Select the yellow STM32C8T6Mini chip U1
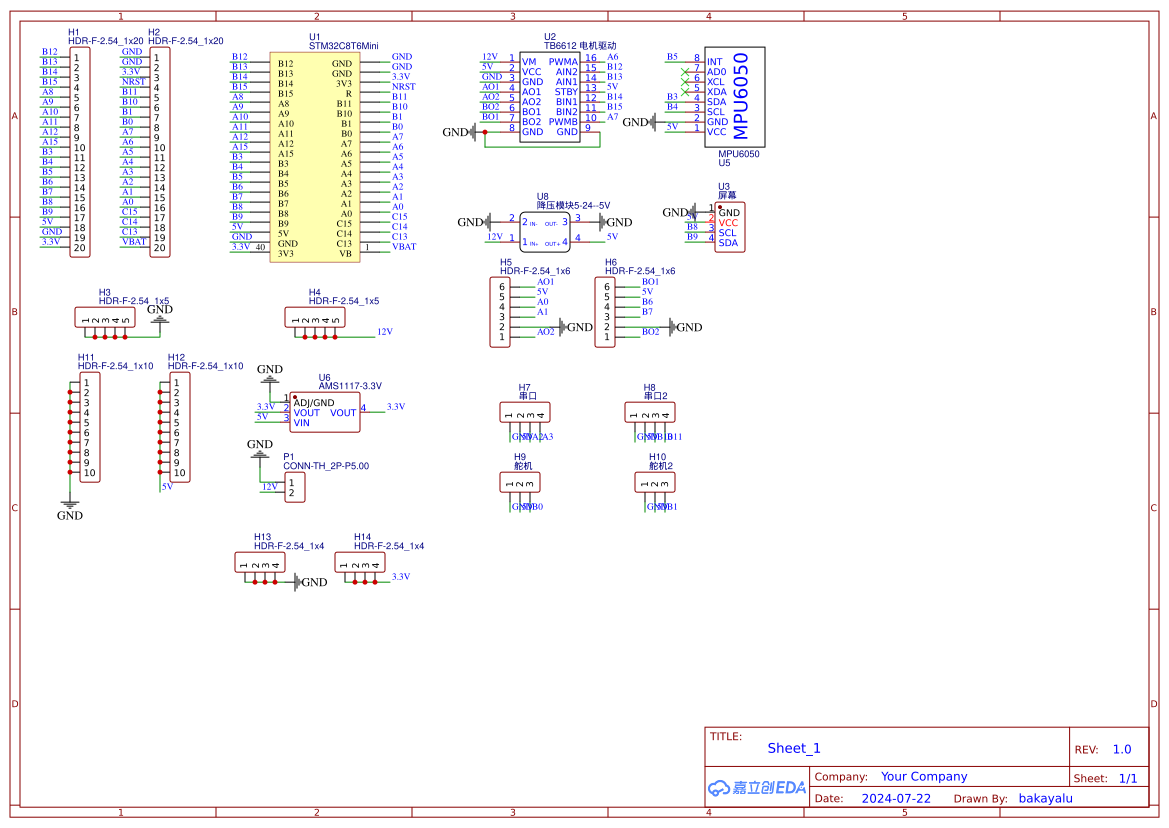The width and height of the screenshot is (1169, 828). pyautogui.click(x=314, y=158)
